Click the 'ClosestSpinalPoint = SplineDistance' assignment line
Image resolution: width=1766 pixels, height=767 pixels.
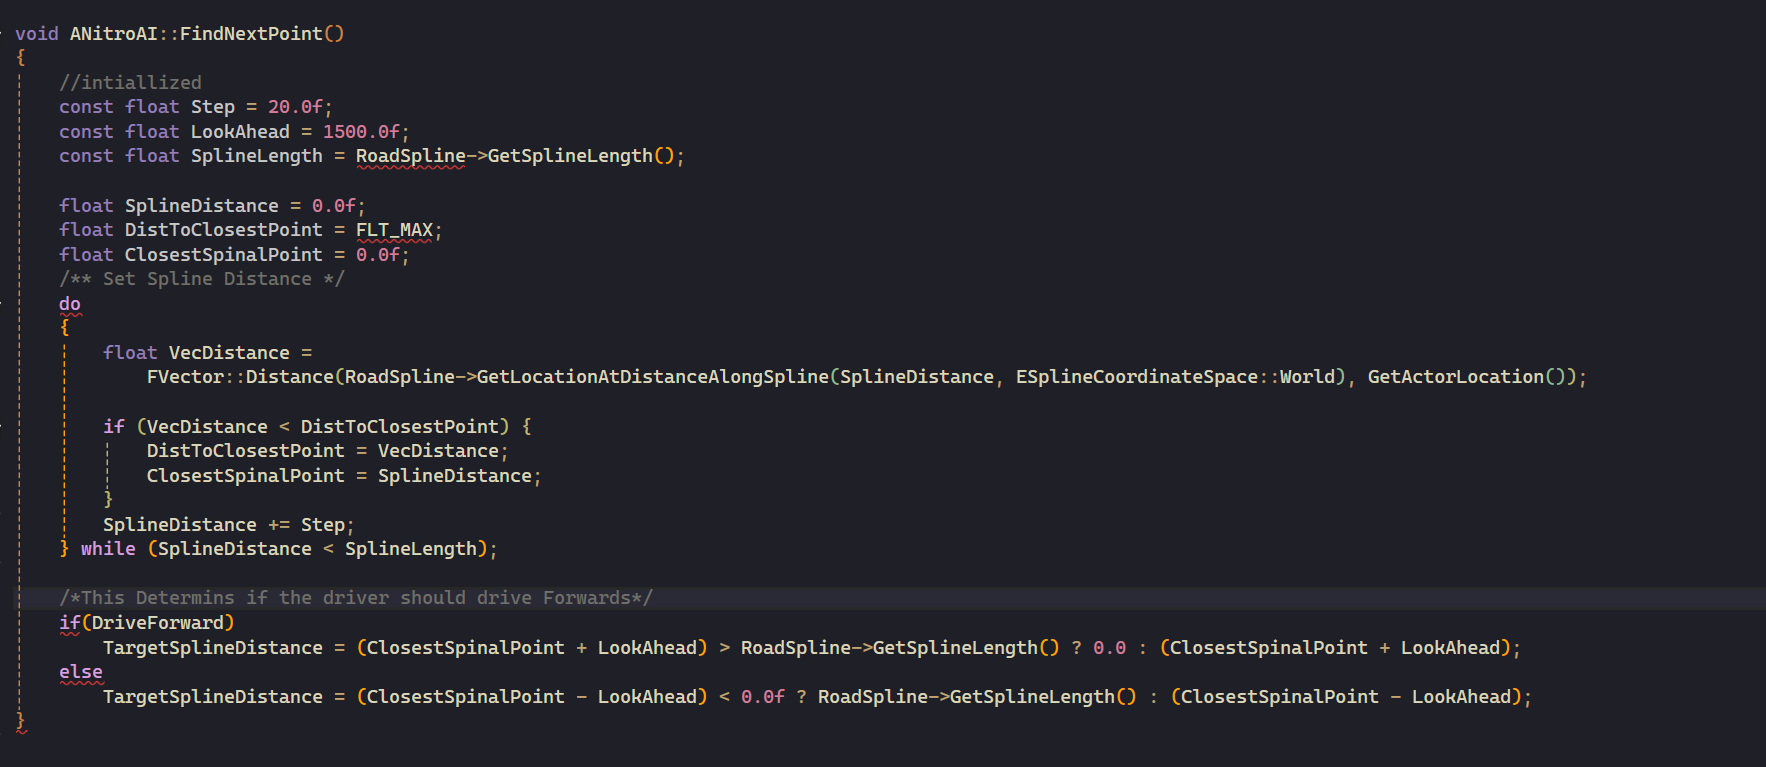pos(344,476)
